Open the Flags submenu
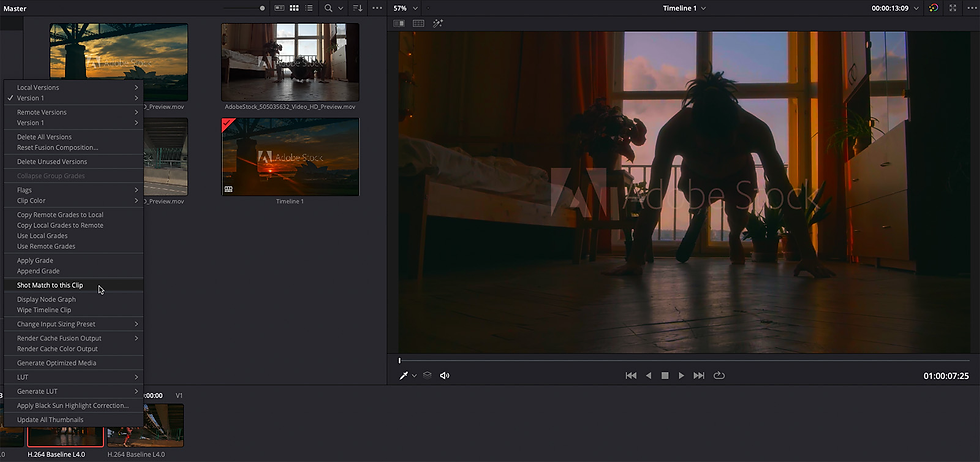 (74, 190)
